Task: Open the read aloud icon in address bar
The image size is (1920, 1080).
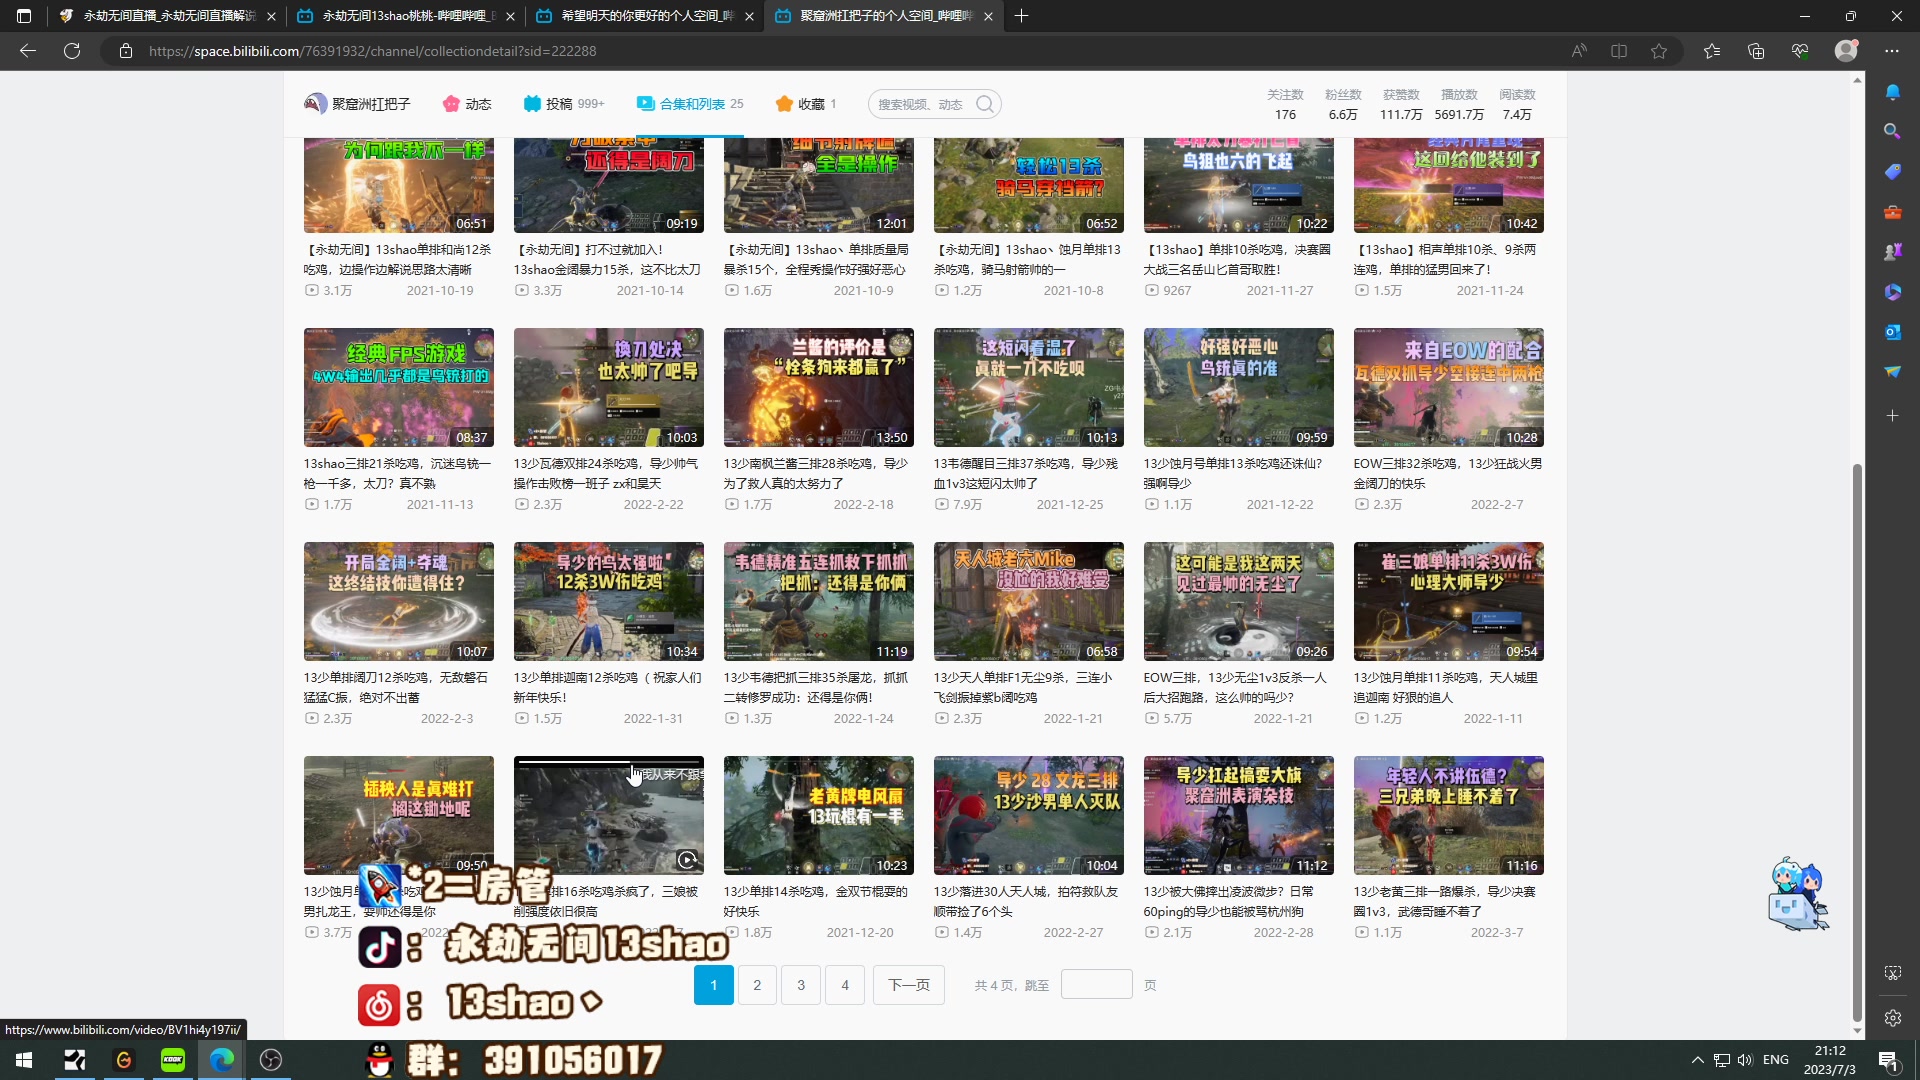Action: point(1579,51)
